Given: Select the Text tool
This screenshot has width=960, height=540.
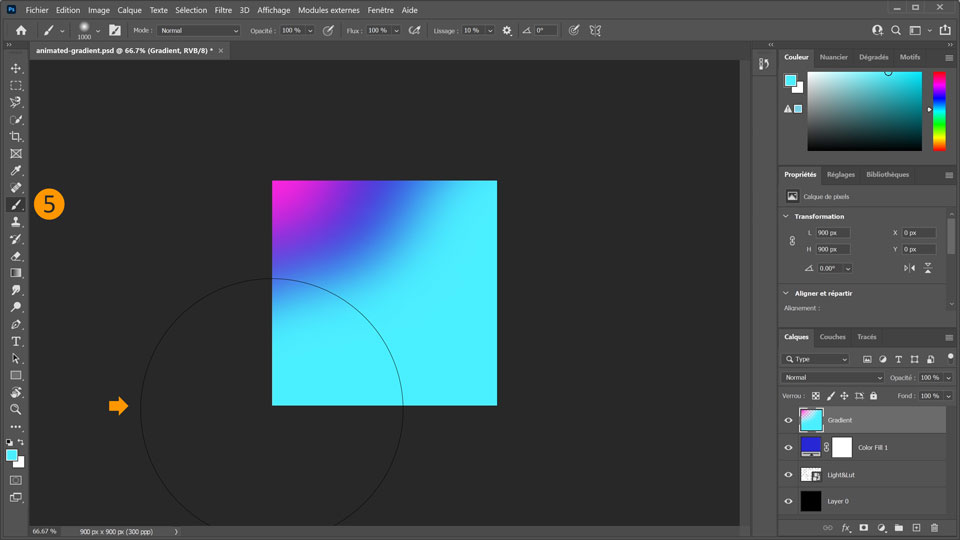Looking at the screenshot, I should pyautogui.click(x=16, y=341).
